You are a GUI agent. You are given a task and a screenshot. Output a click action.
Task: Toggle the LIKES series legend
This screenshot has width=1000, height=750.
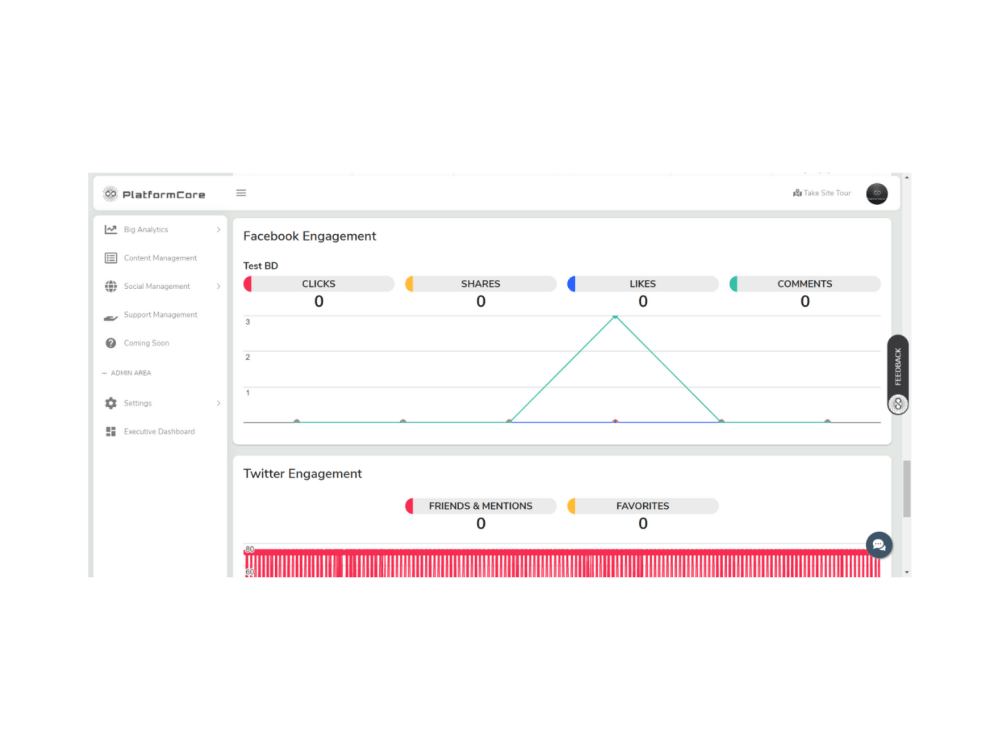click(x=643, y=284)
